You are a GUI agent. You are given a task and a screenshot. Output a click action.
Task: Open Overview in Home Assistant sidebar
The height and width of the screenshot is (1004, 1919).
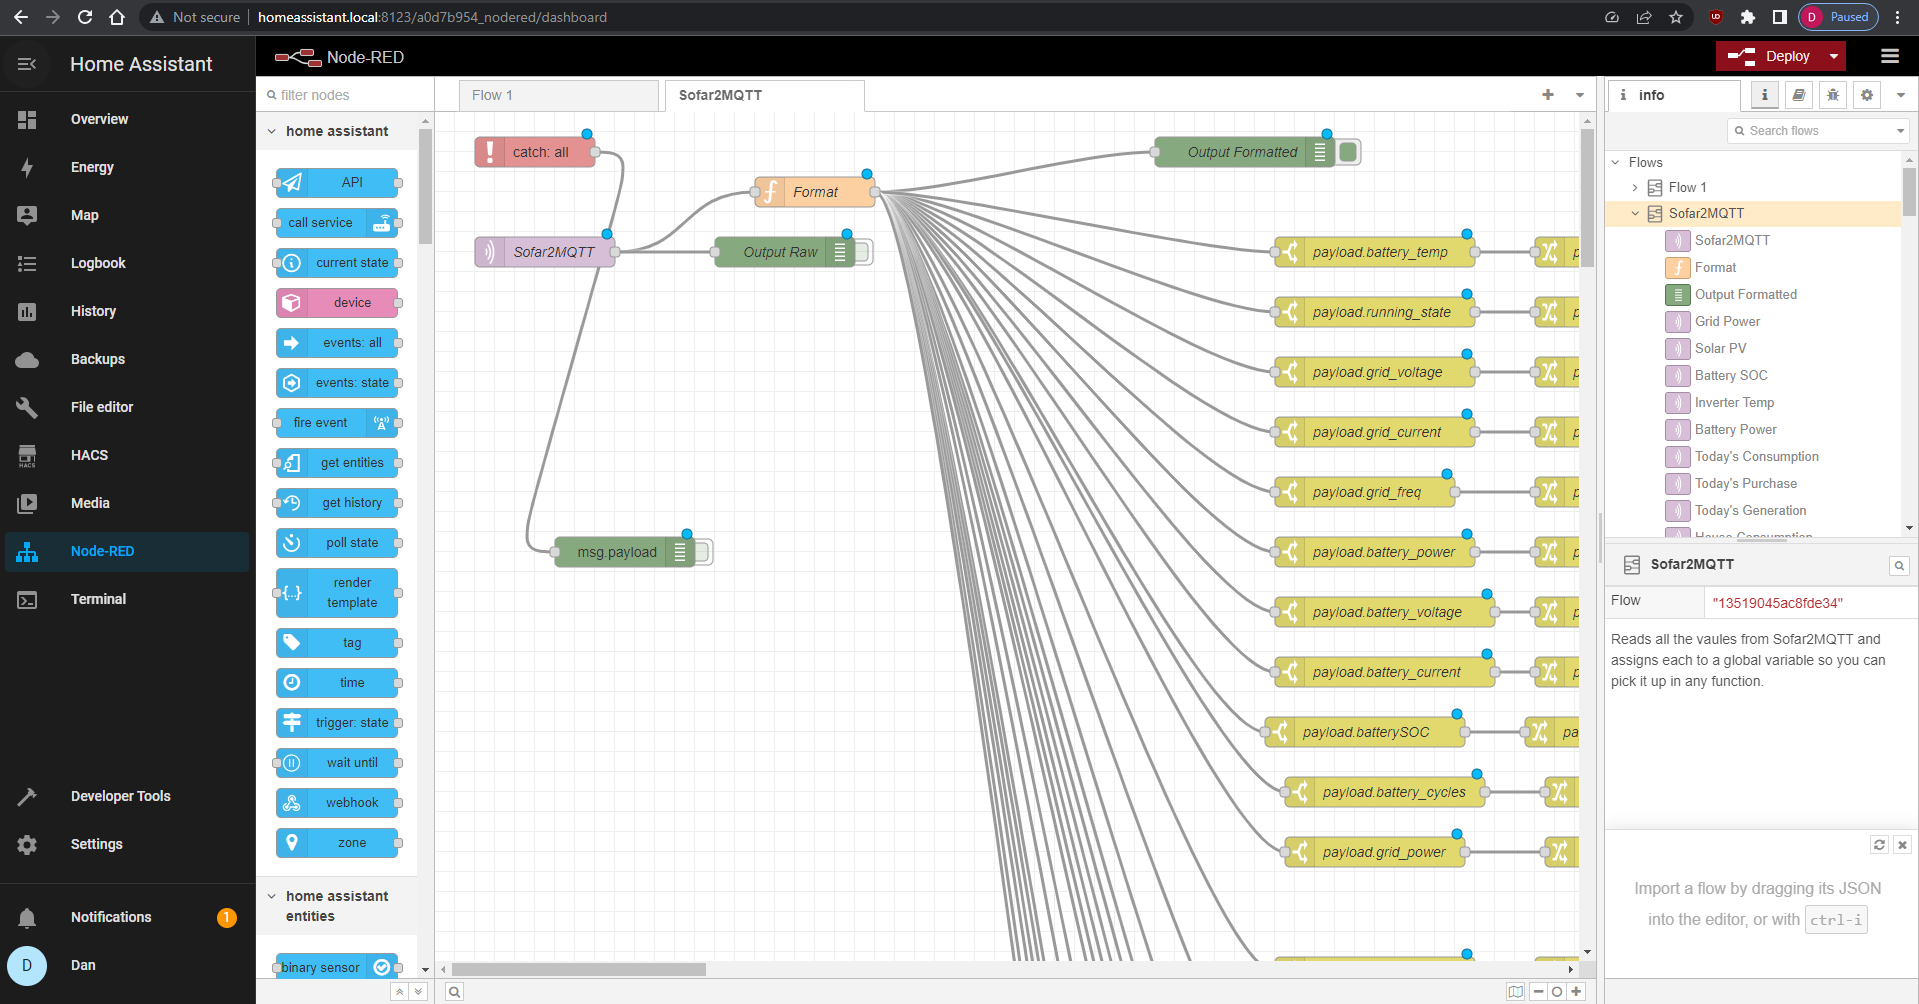(125, 119)
